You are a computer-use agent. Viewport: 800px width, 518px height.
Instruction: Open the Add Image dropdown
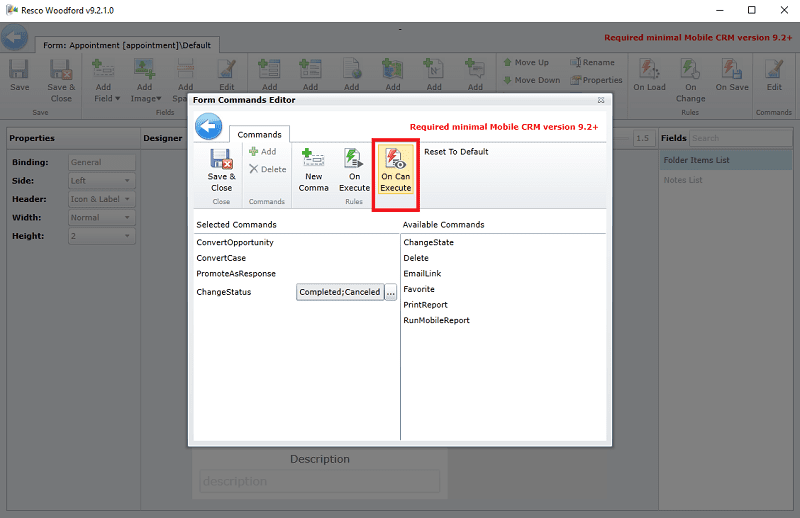tap(145, 81)
